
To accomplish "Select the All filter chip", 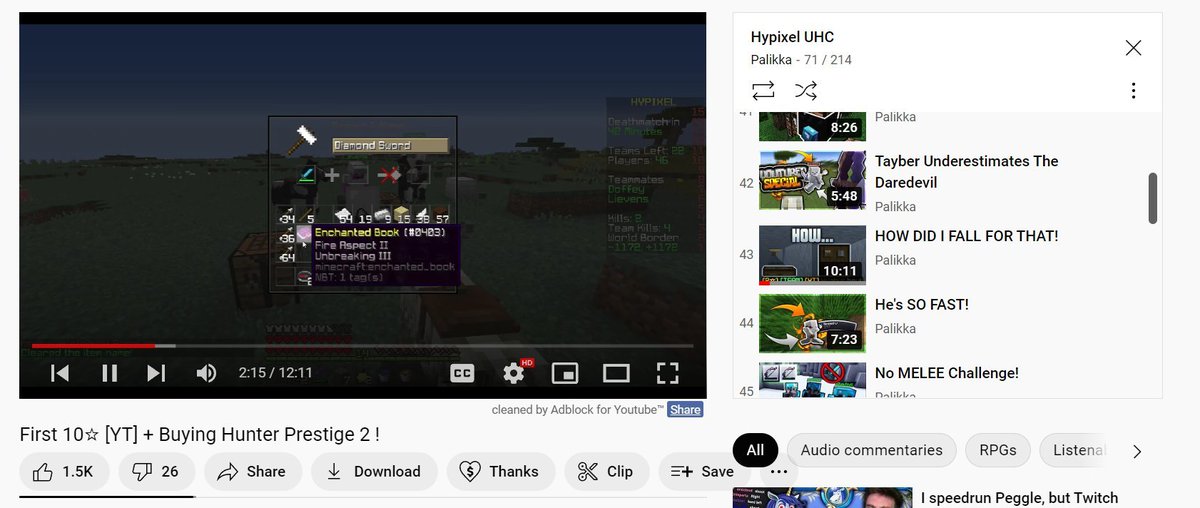I will [x=755, y=450].
